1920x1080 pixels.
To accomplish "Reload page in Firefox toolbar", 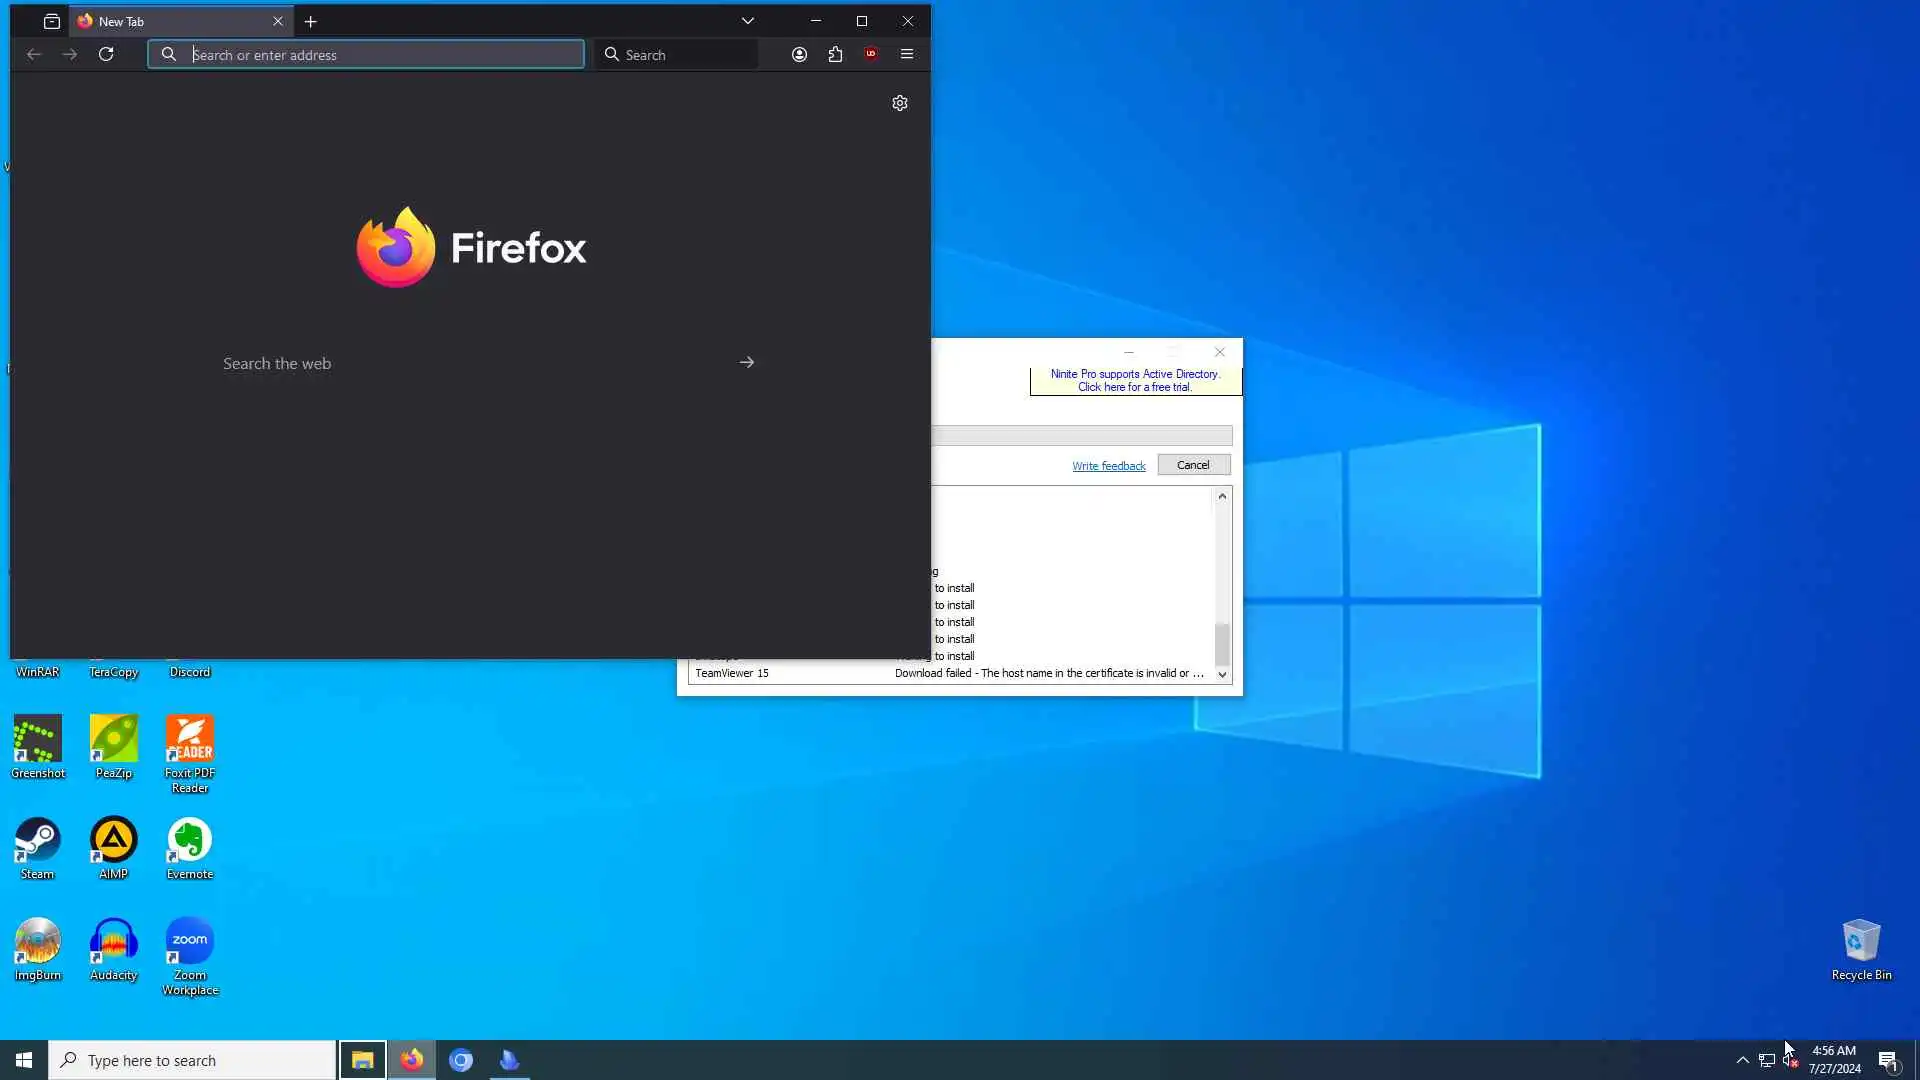I will click(106, 54).
